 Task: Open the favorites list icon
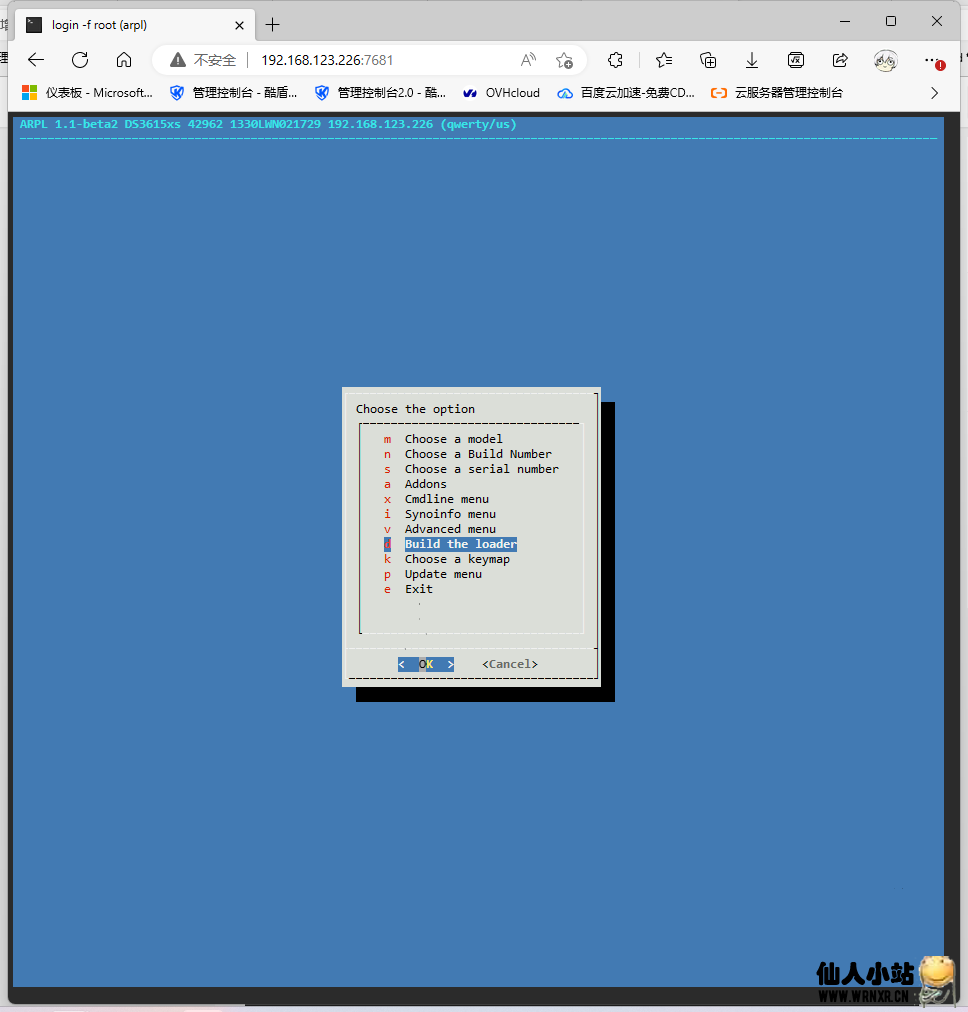[x=664, y=60]
